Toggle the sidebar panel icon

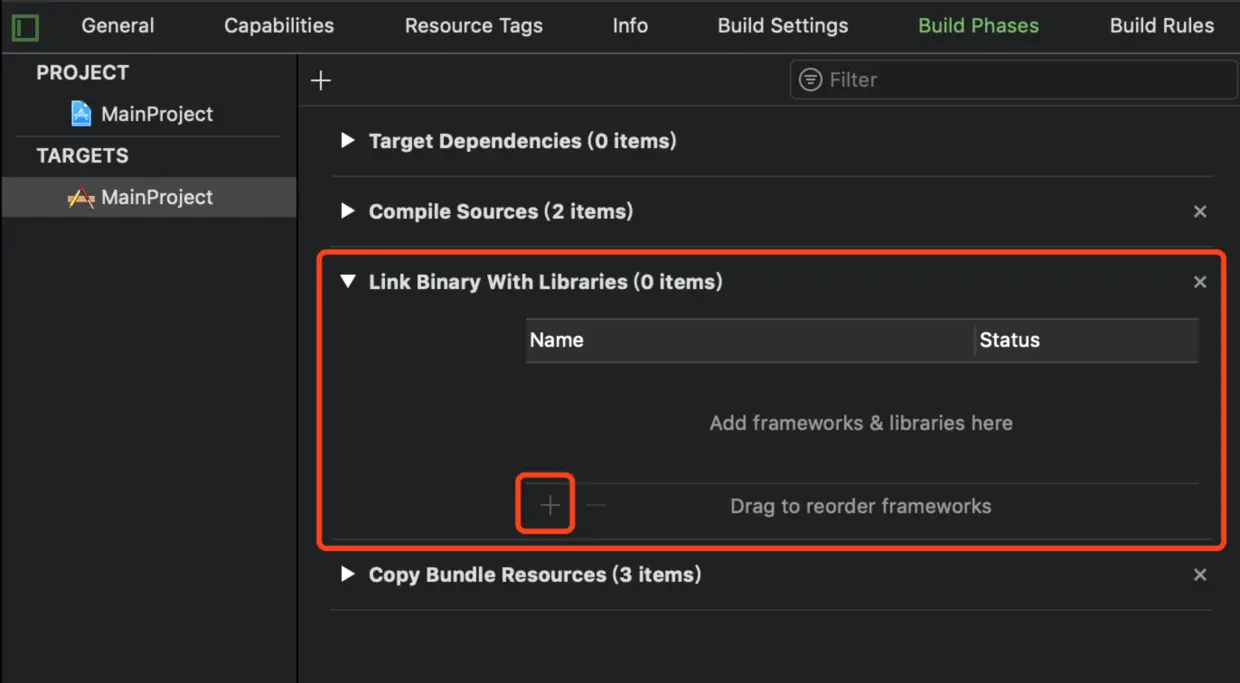(x=25, y=26)
